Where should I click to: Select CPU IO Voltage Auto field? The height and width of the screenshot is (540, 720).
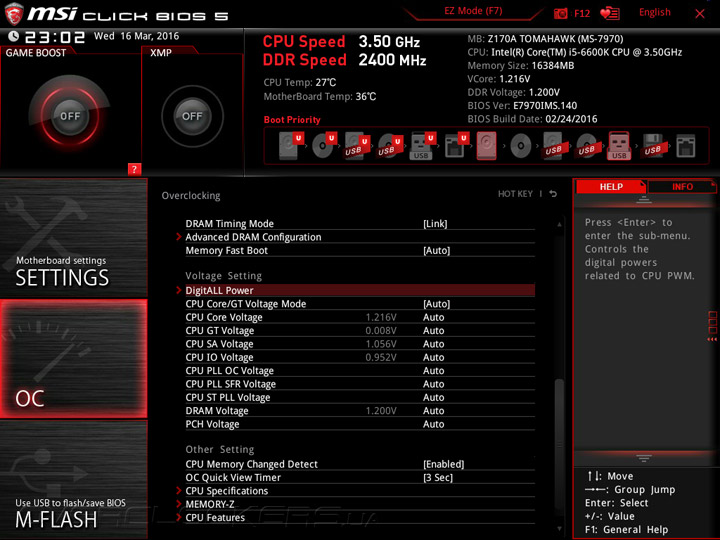(433, 357)
